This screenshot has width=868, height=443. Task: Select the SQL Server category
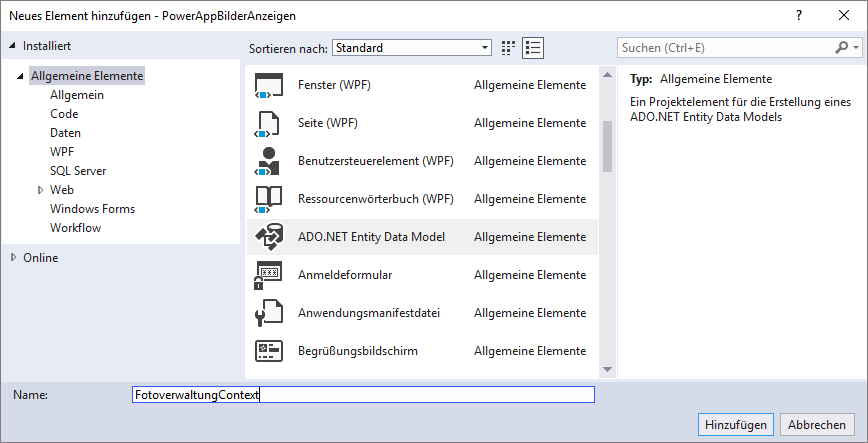pos(78,171)
